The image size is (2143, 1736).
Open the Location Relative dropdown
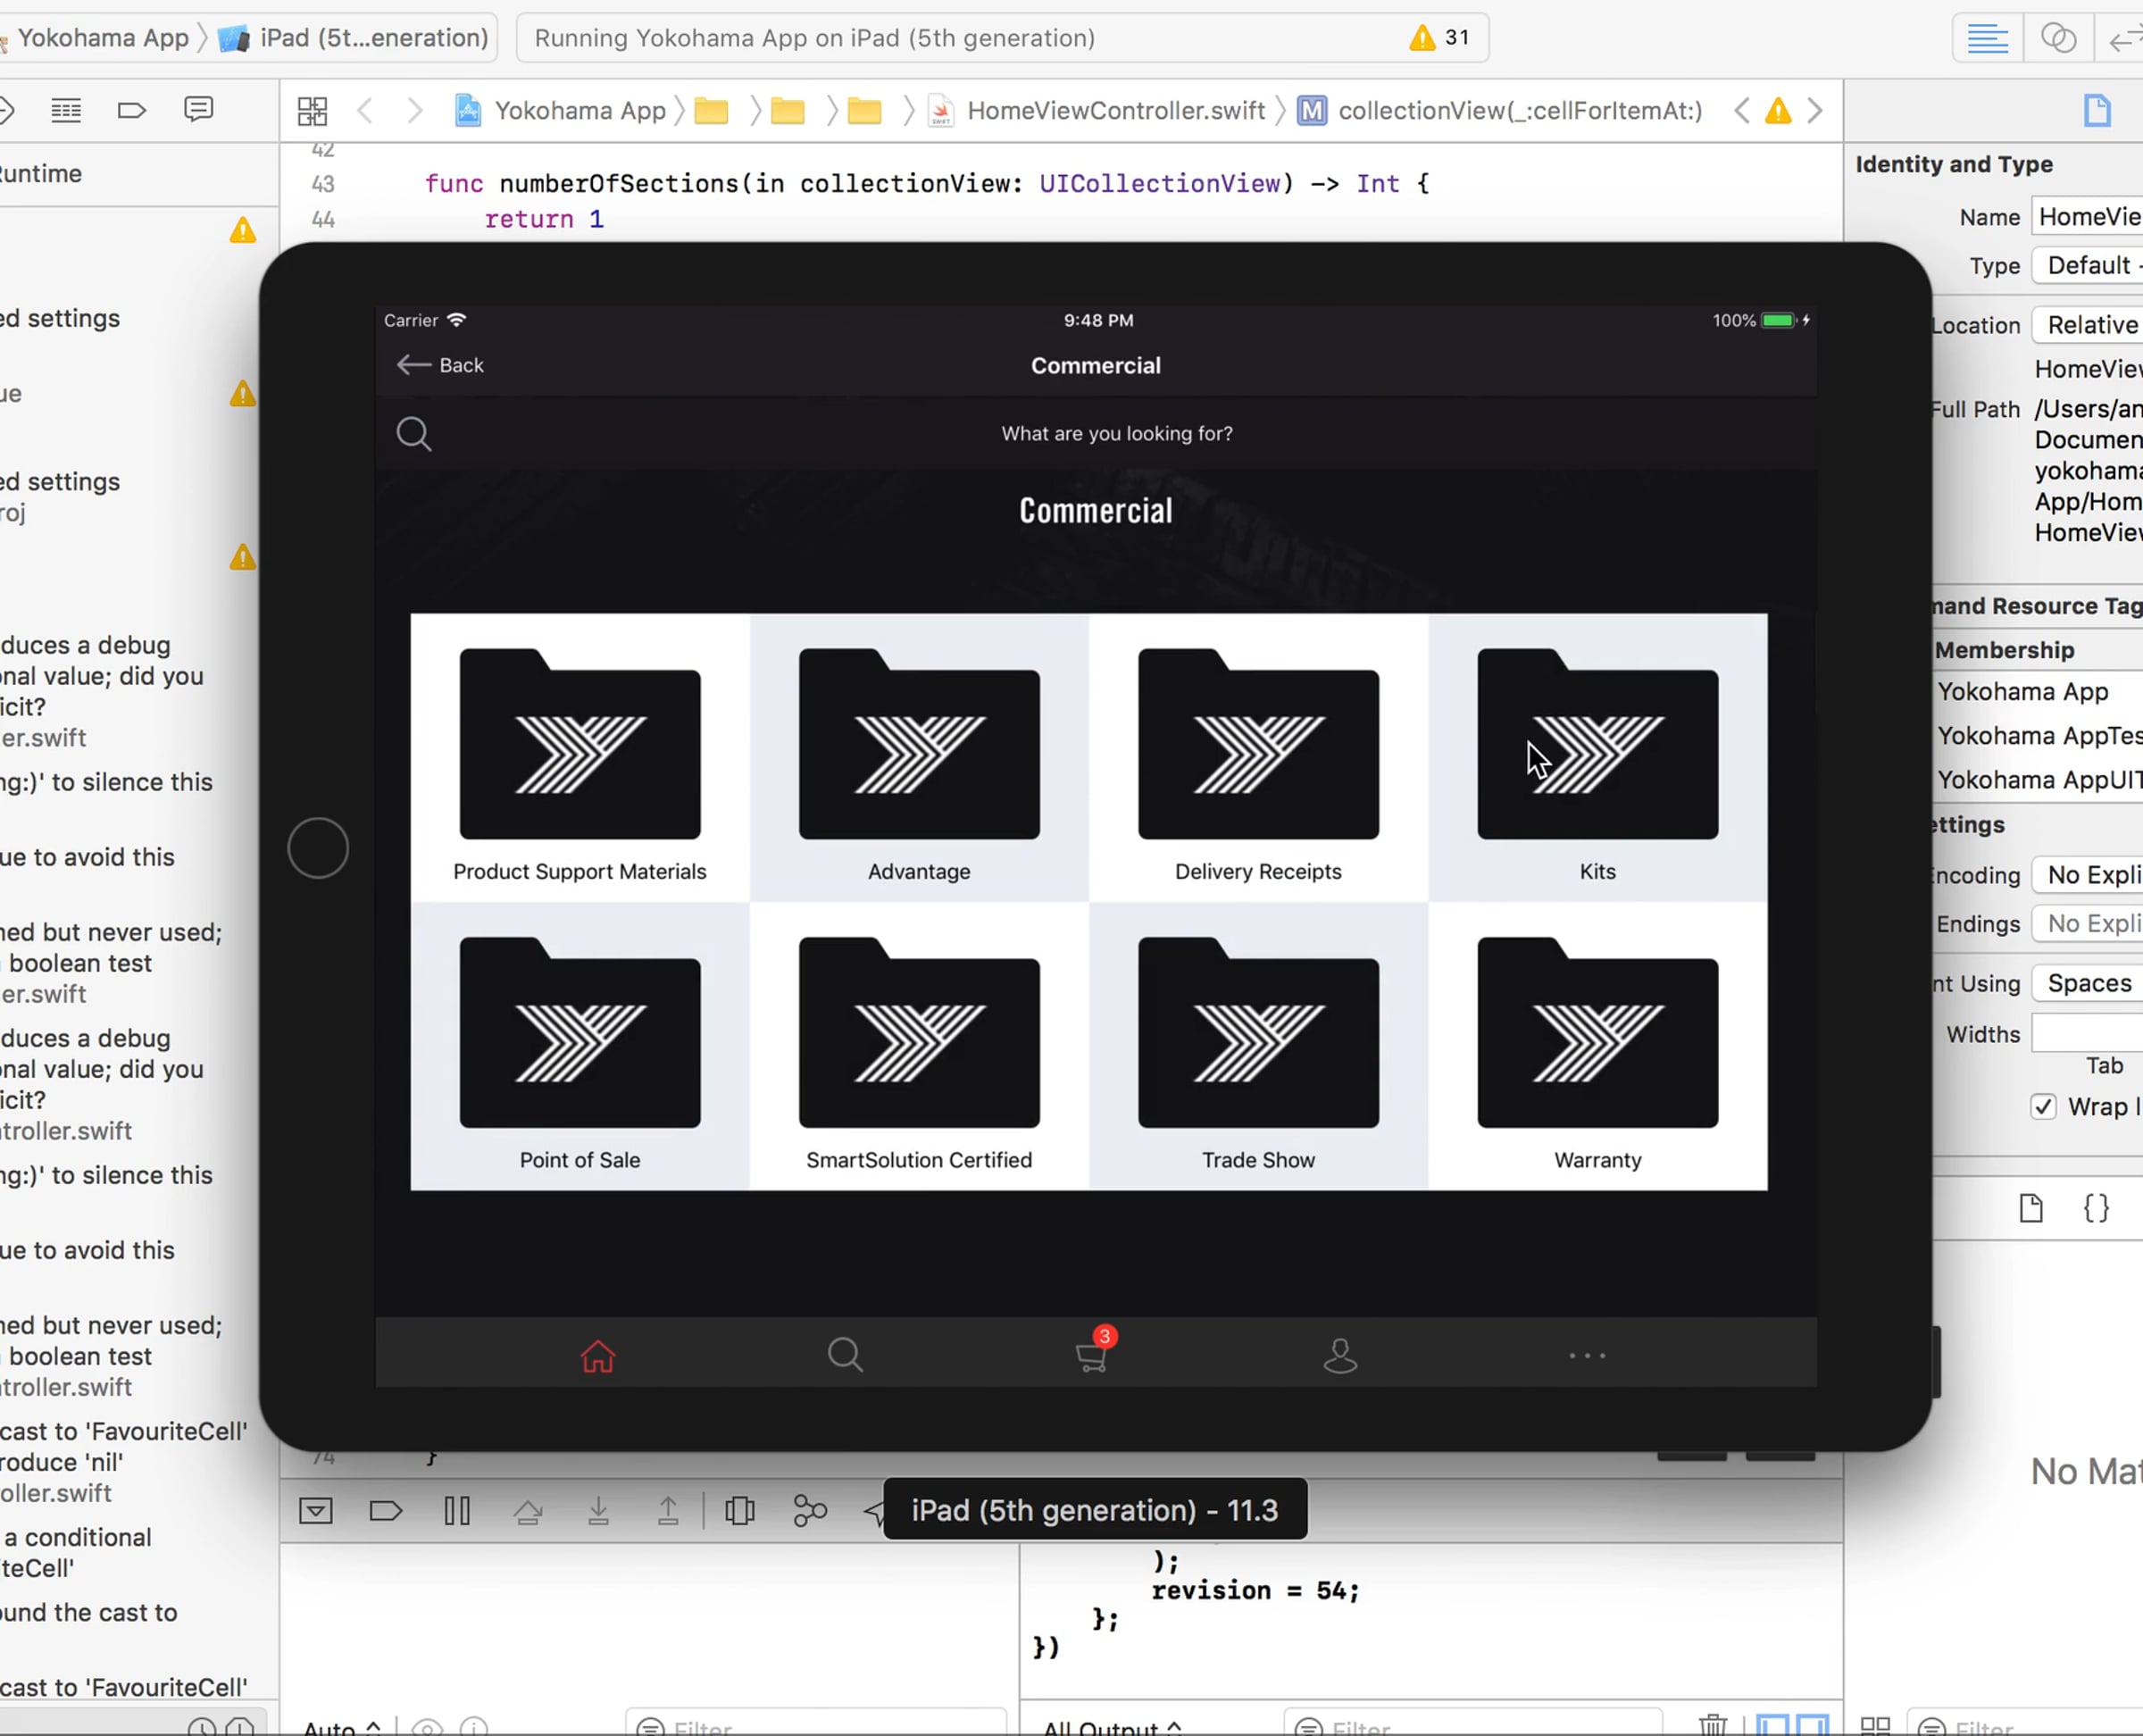pos(2088,325)
